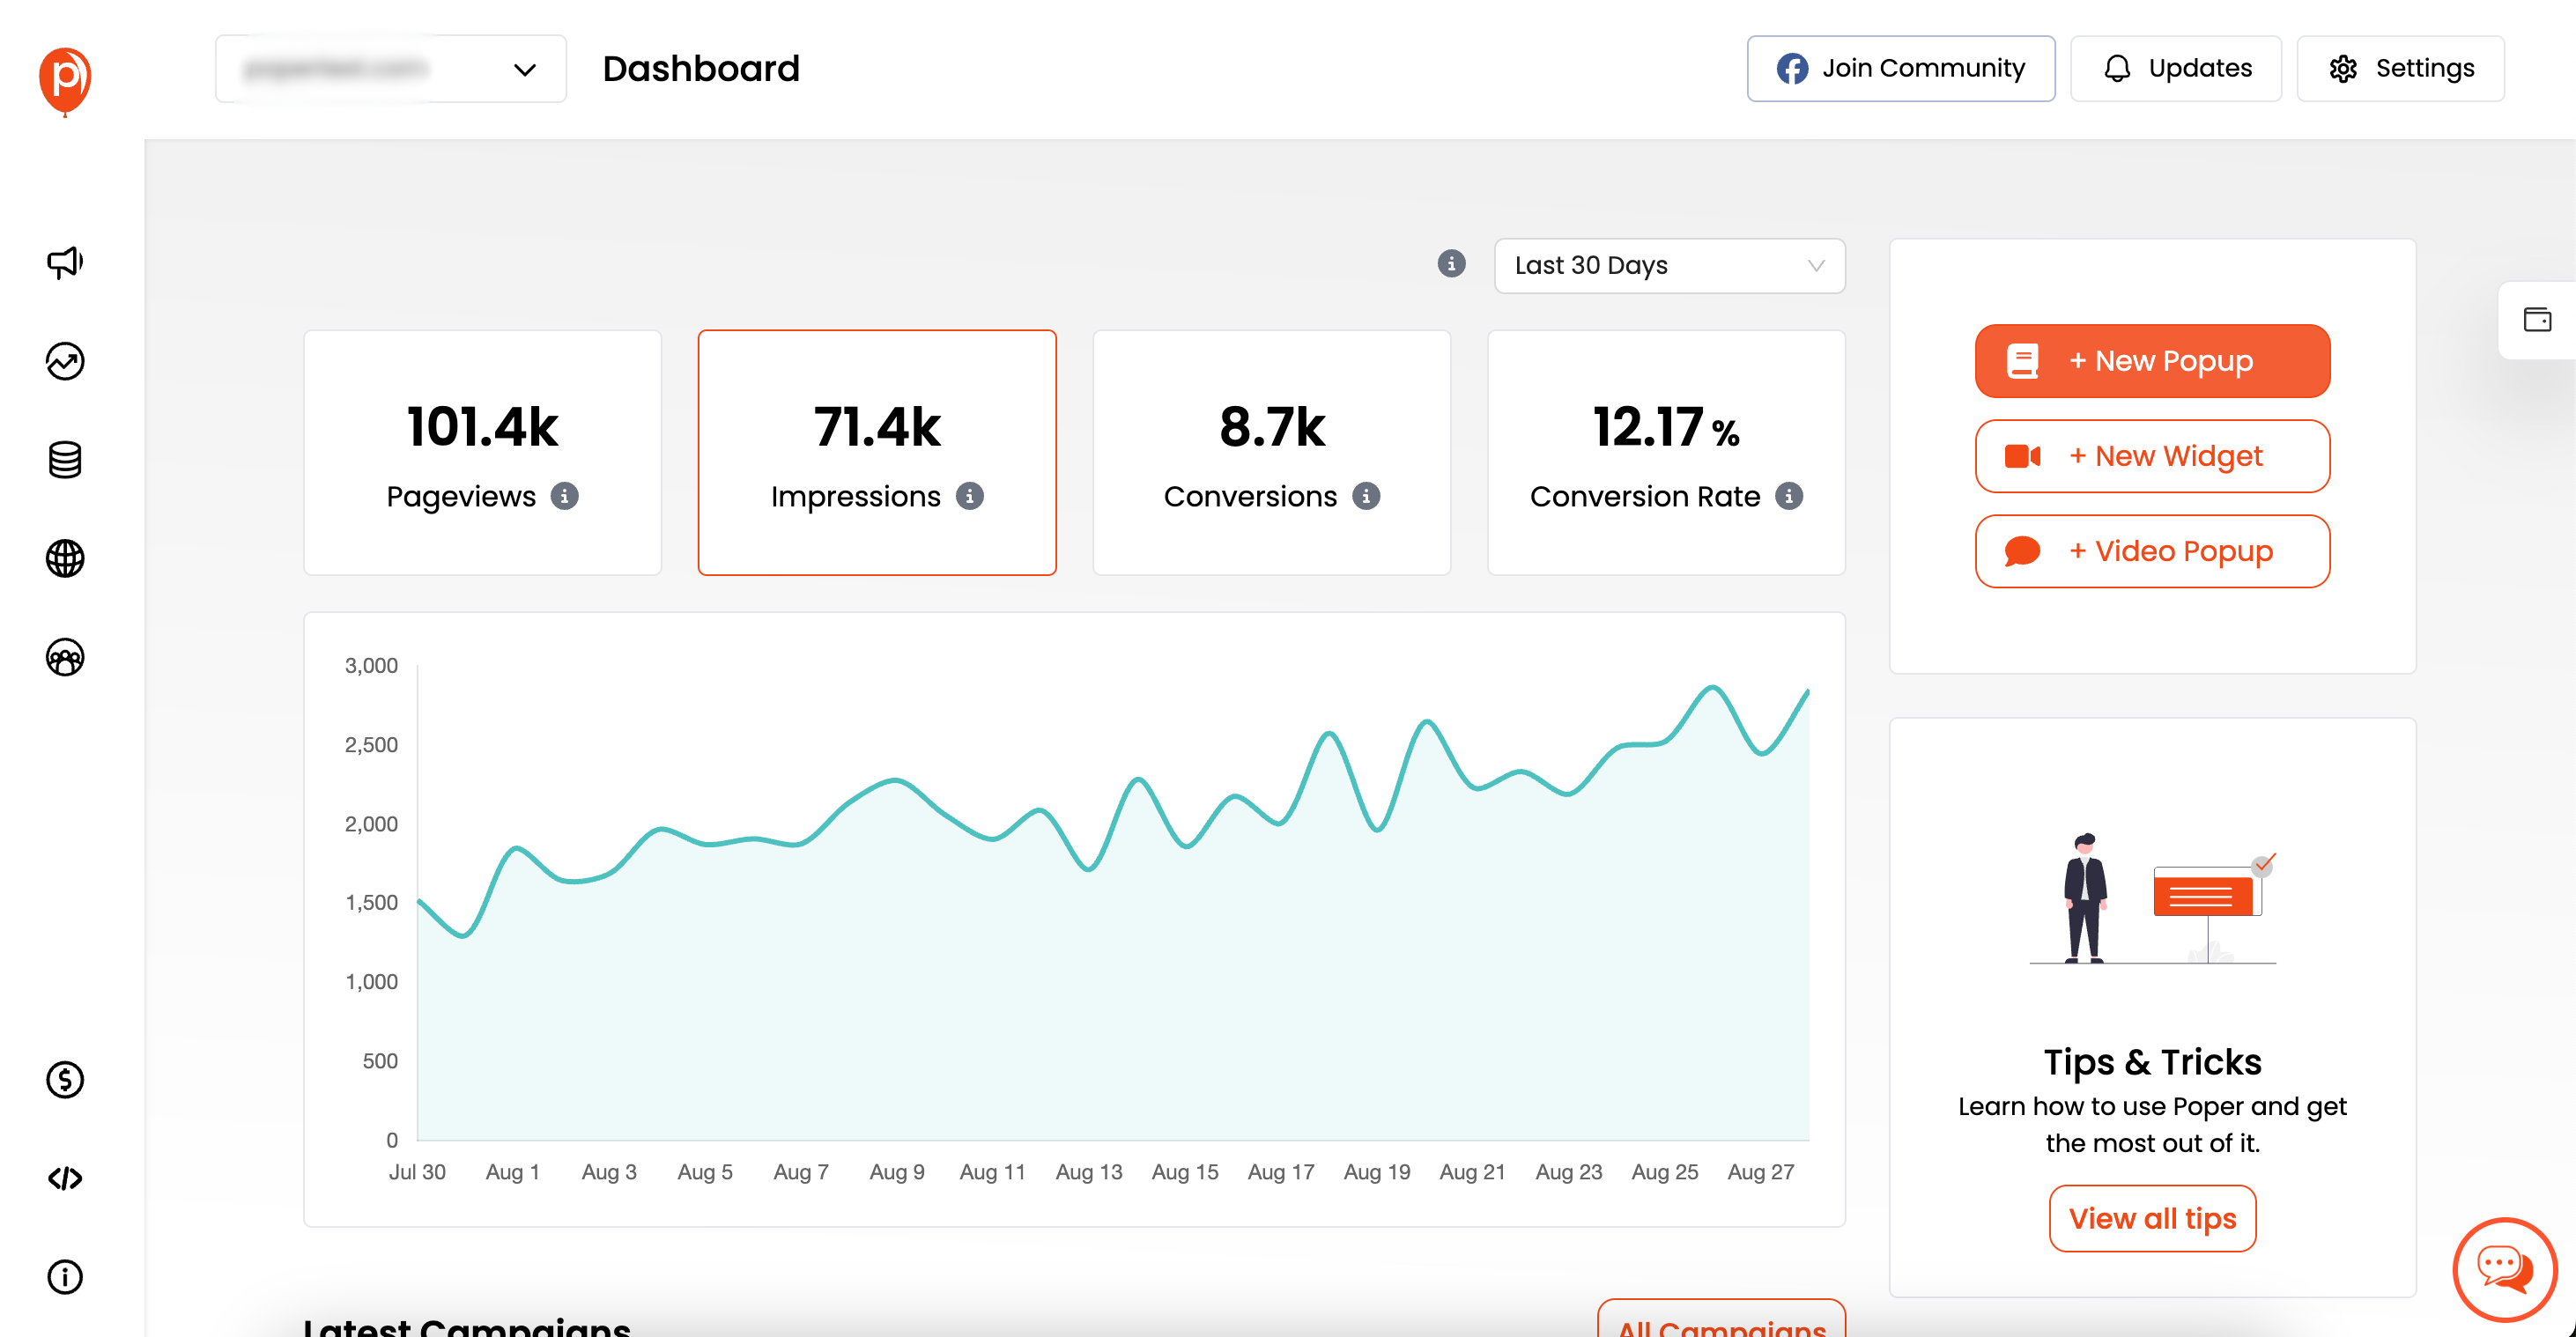Image resolution: width=2576 pixels, height=1337 pixels.
Task: Open the embed code sidebar icon
Action: tap(65, 1178)
